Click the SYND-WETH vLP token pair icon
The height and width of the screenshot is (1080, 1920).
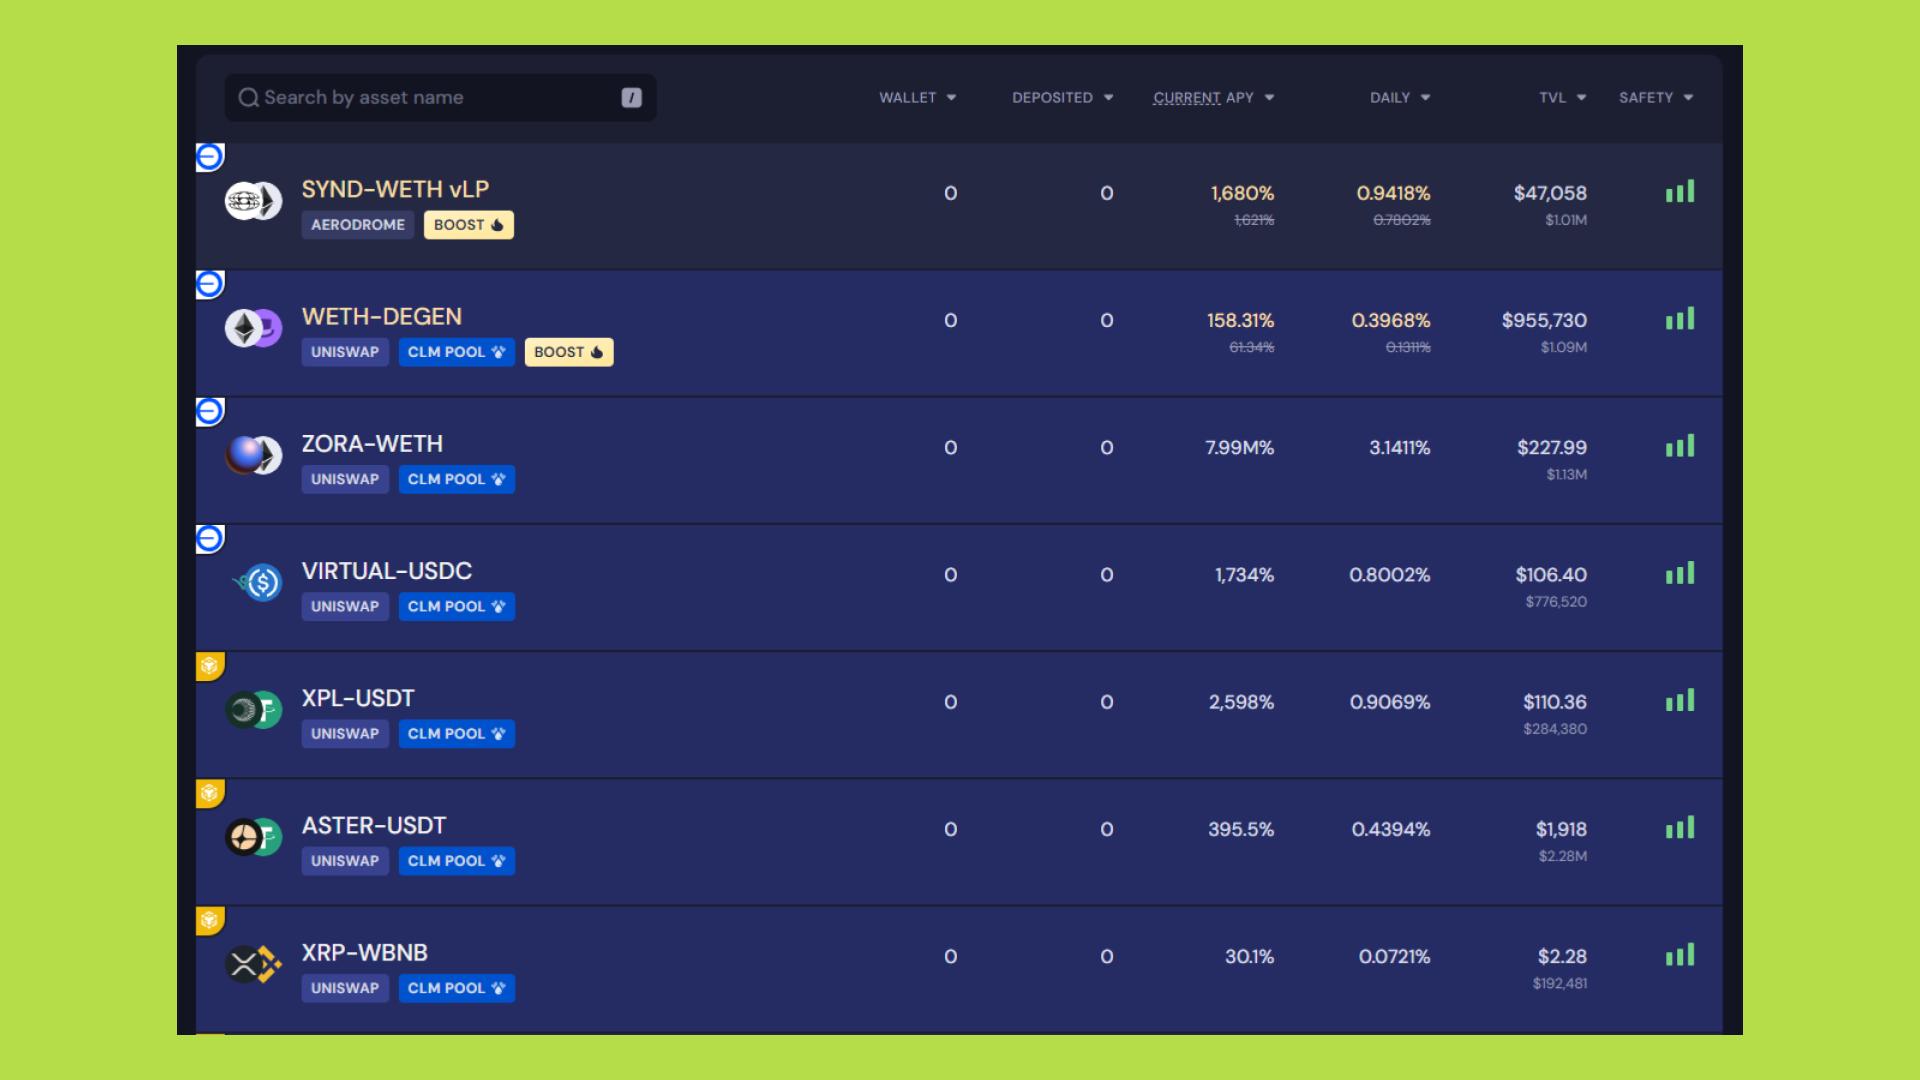click(x=253, y=201)
